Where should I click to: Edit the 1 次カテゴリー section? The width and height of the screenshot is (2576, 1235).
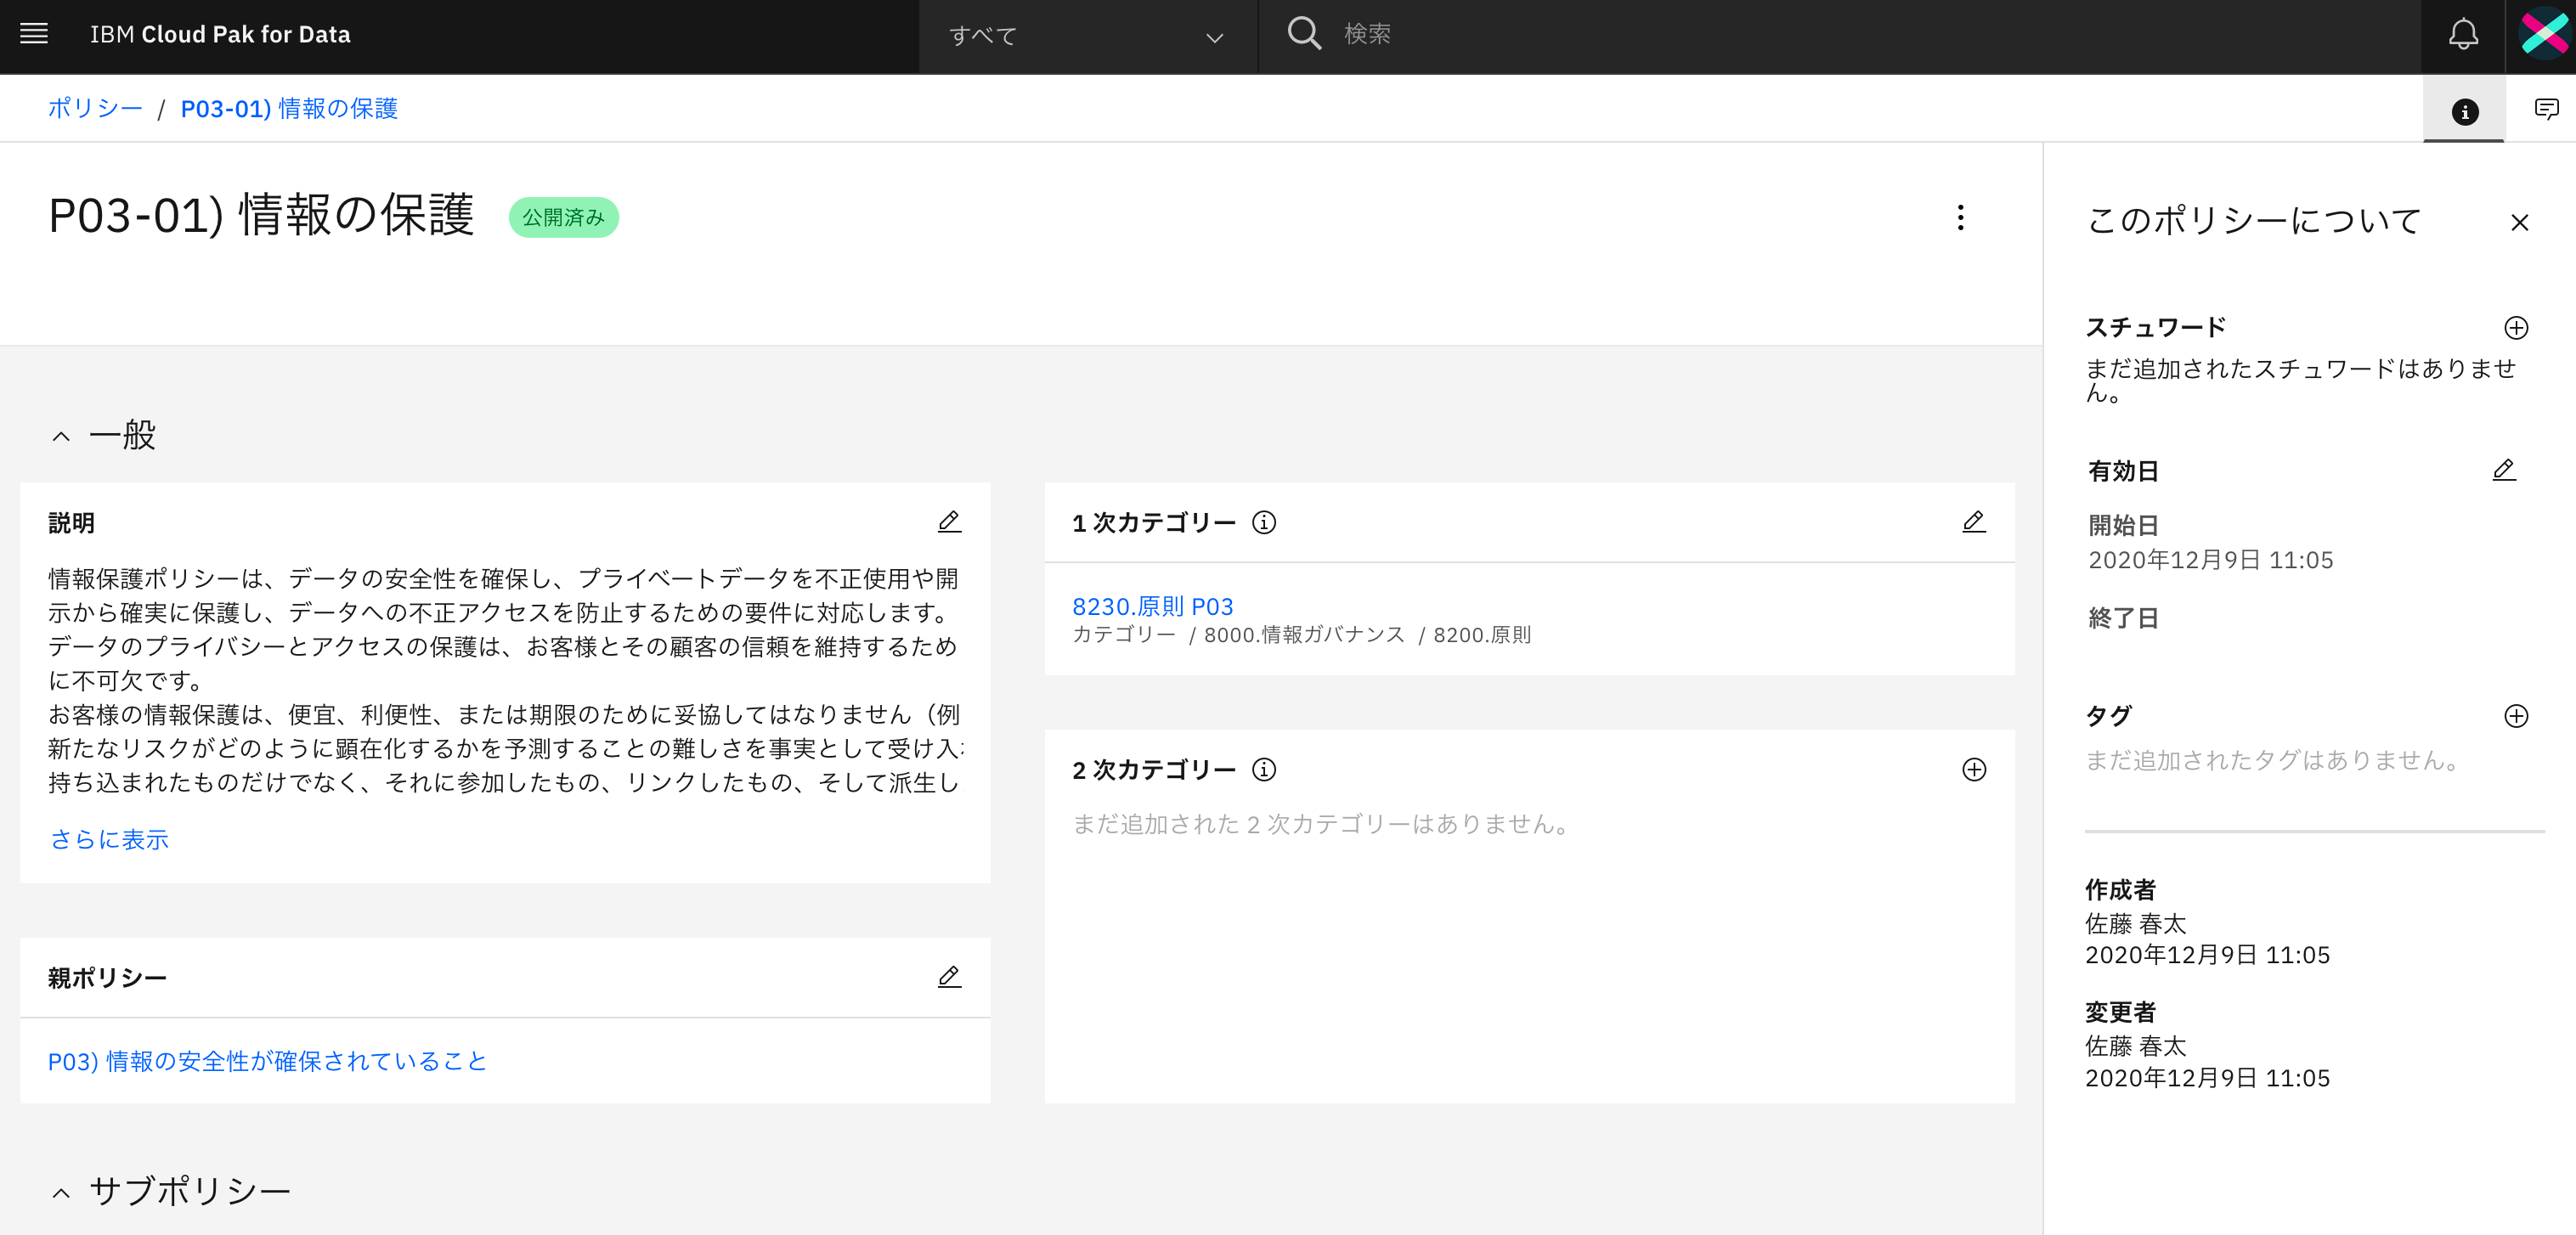(x=1973, y=522)
